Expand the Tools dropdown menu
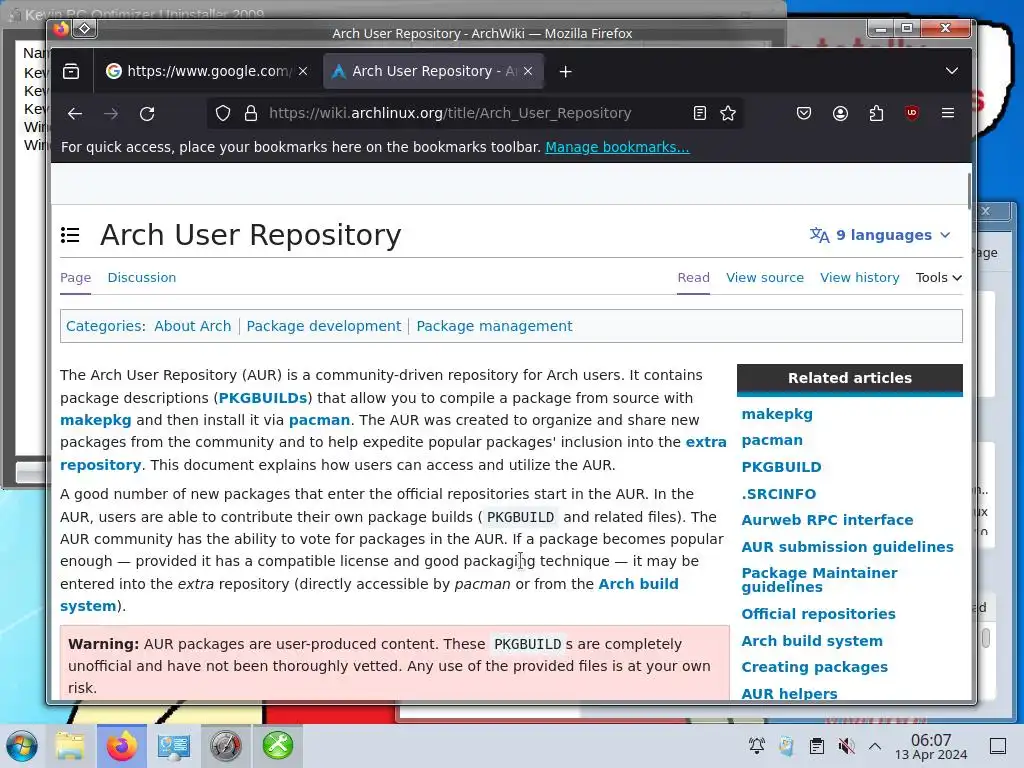The image size is (1024, 768). click(x=938, y=278)
